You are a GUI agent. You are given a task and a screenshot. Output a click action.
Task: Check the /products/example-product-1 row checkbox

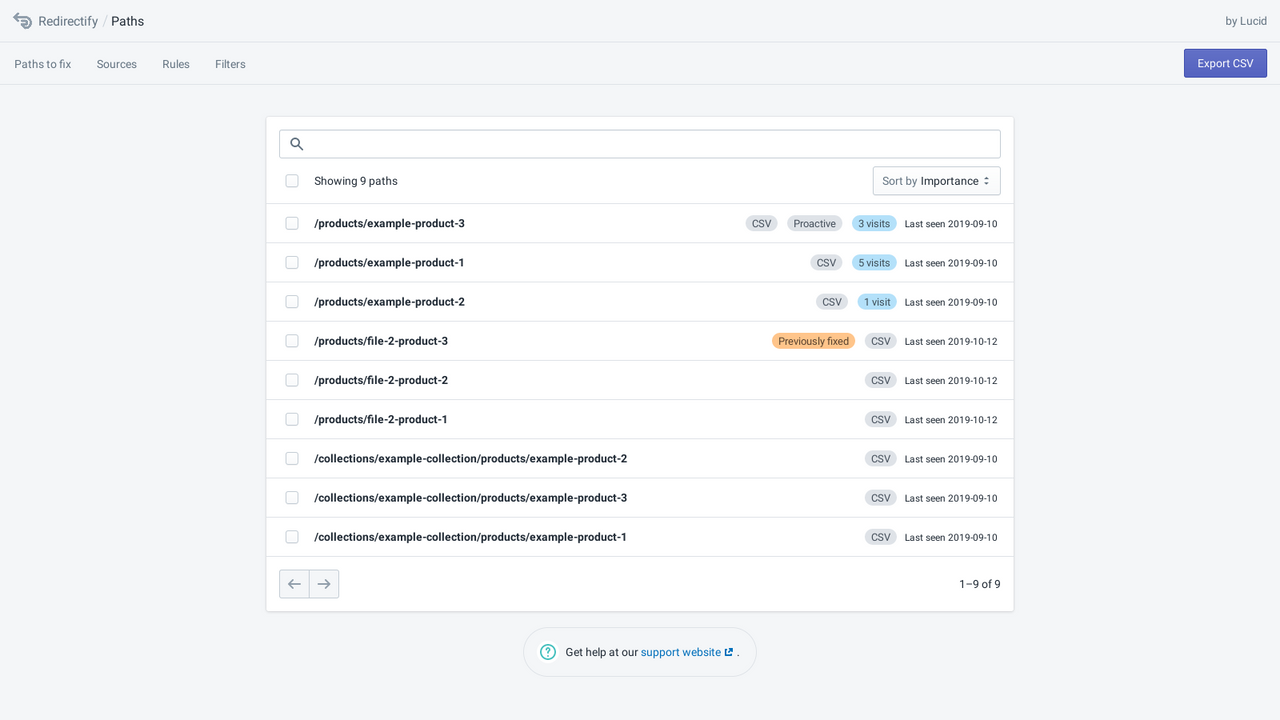coord(292,262)
